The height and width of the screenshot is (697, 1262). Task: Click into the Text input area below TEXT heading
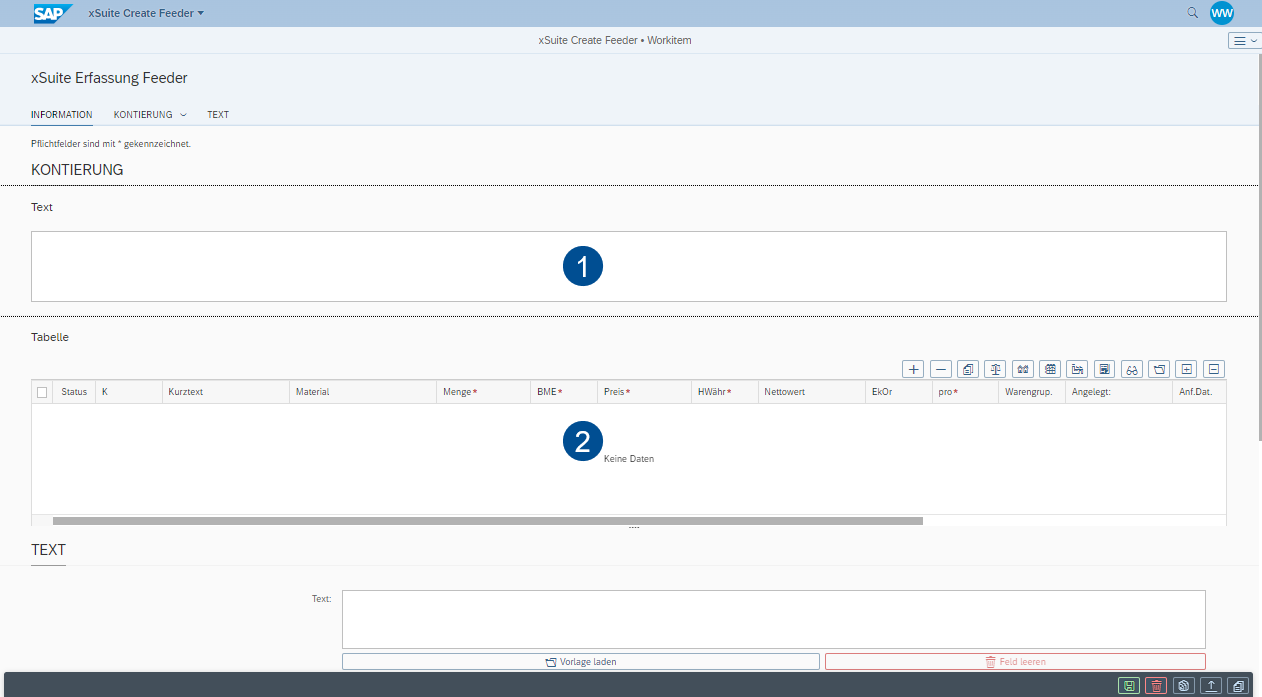[x=773, y=619]
